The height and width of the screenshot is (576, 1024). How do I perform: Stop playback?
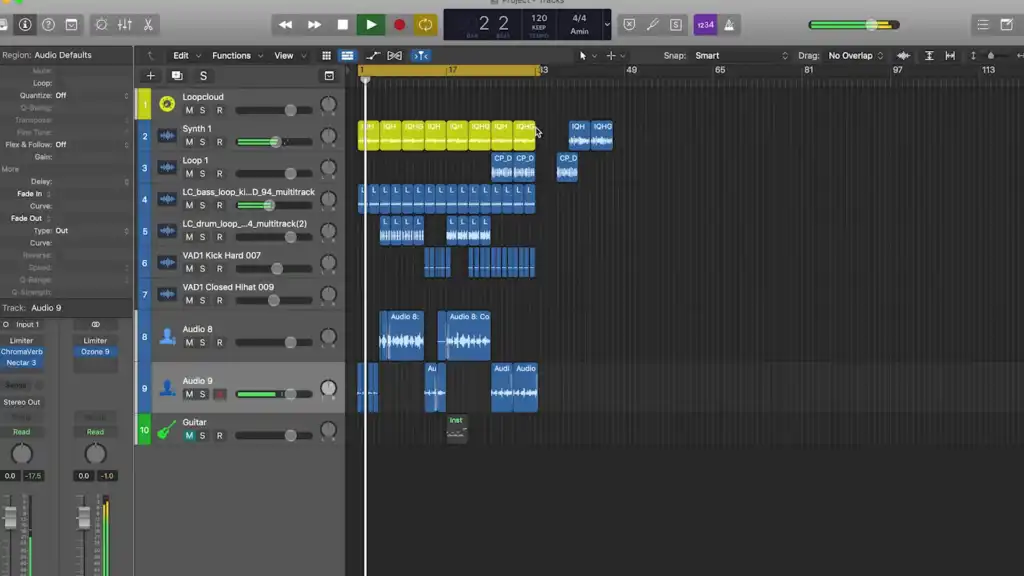(342, 25)
